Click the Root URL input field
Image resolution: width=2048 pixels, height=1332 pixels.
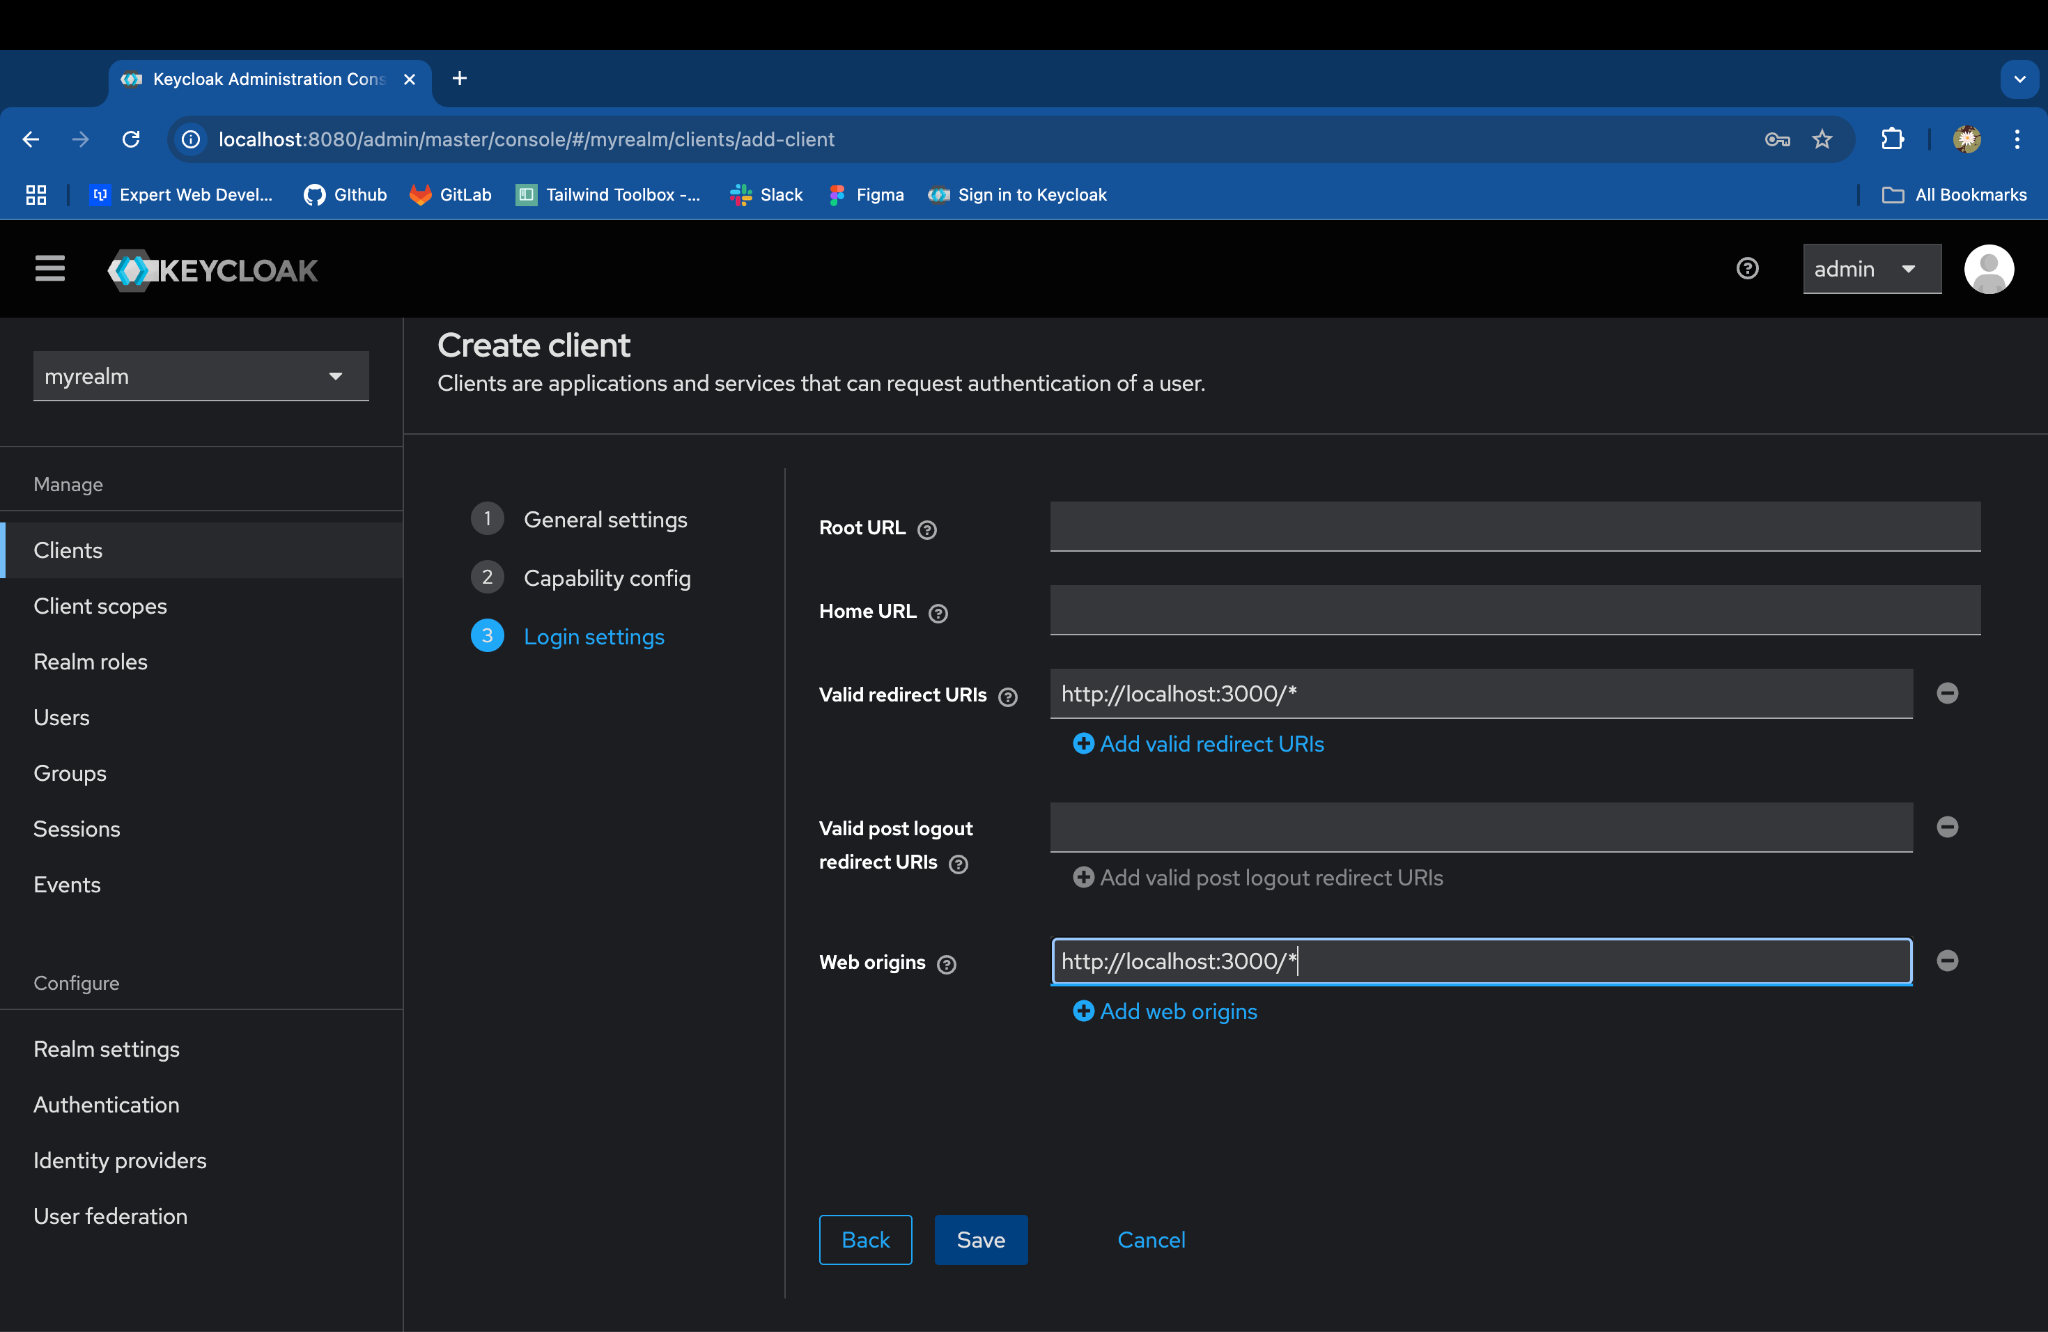pyautogui.click(x=1514, y=527)
